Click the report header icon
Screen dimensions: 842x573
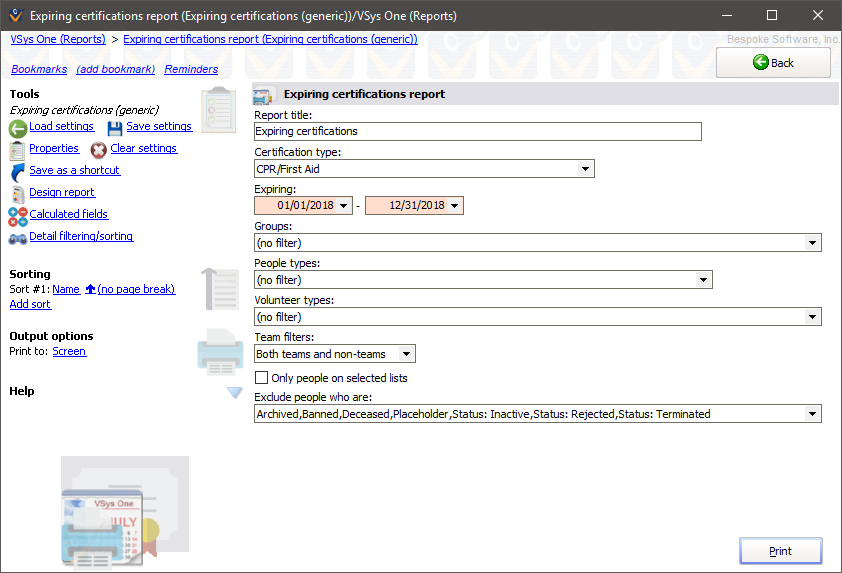click(x=263, y=95)
